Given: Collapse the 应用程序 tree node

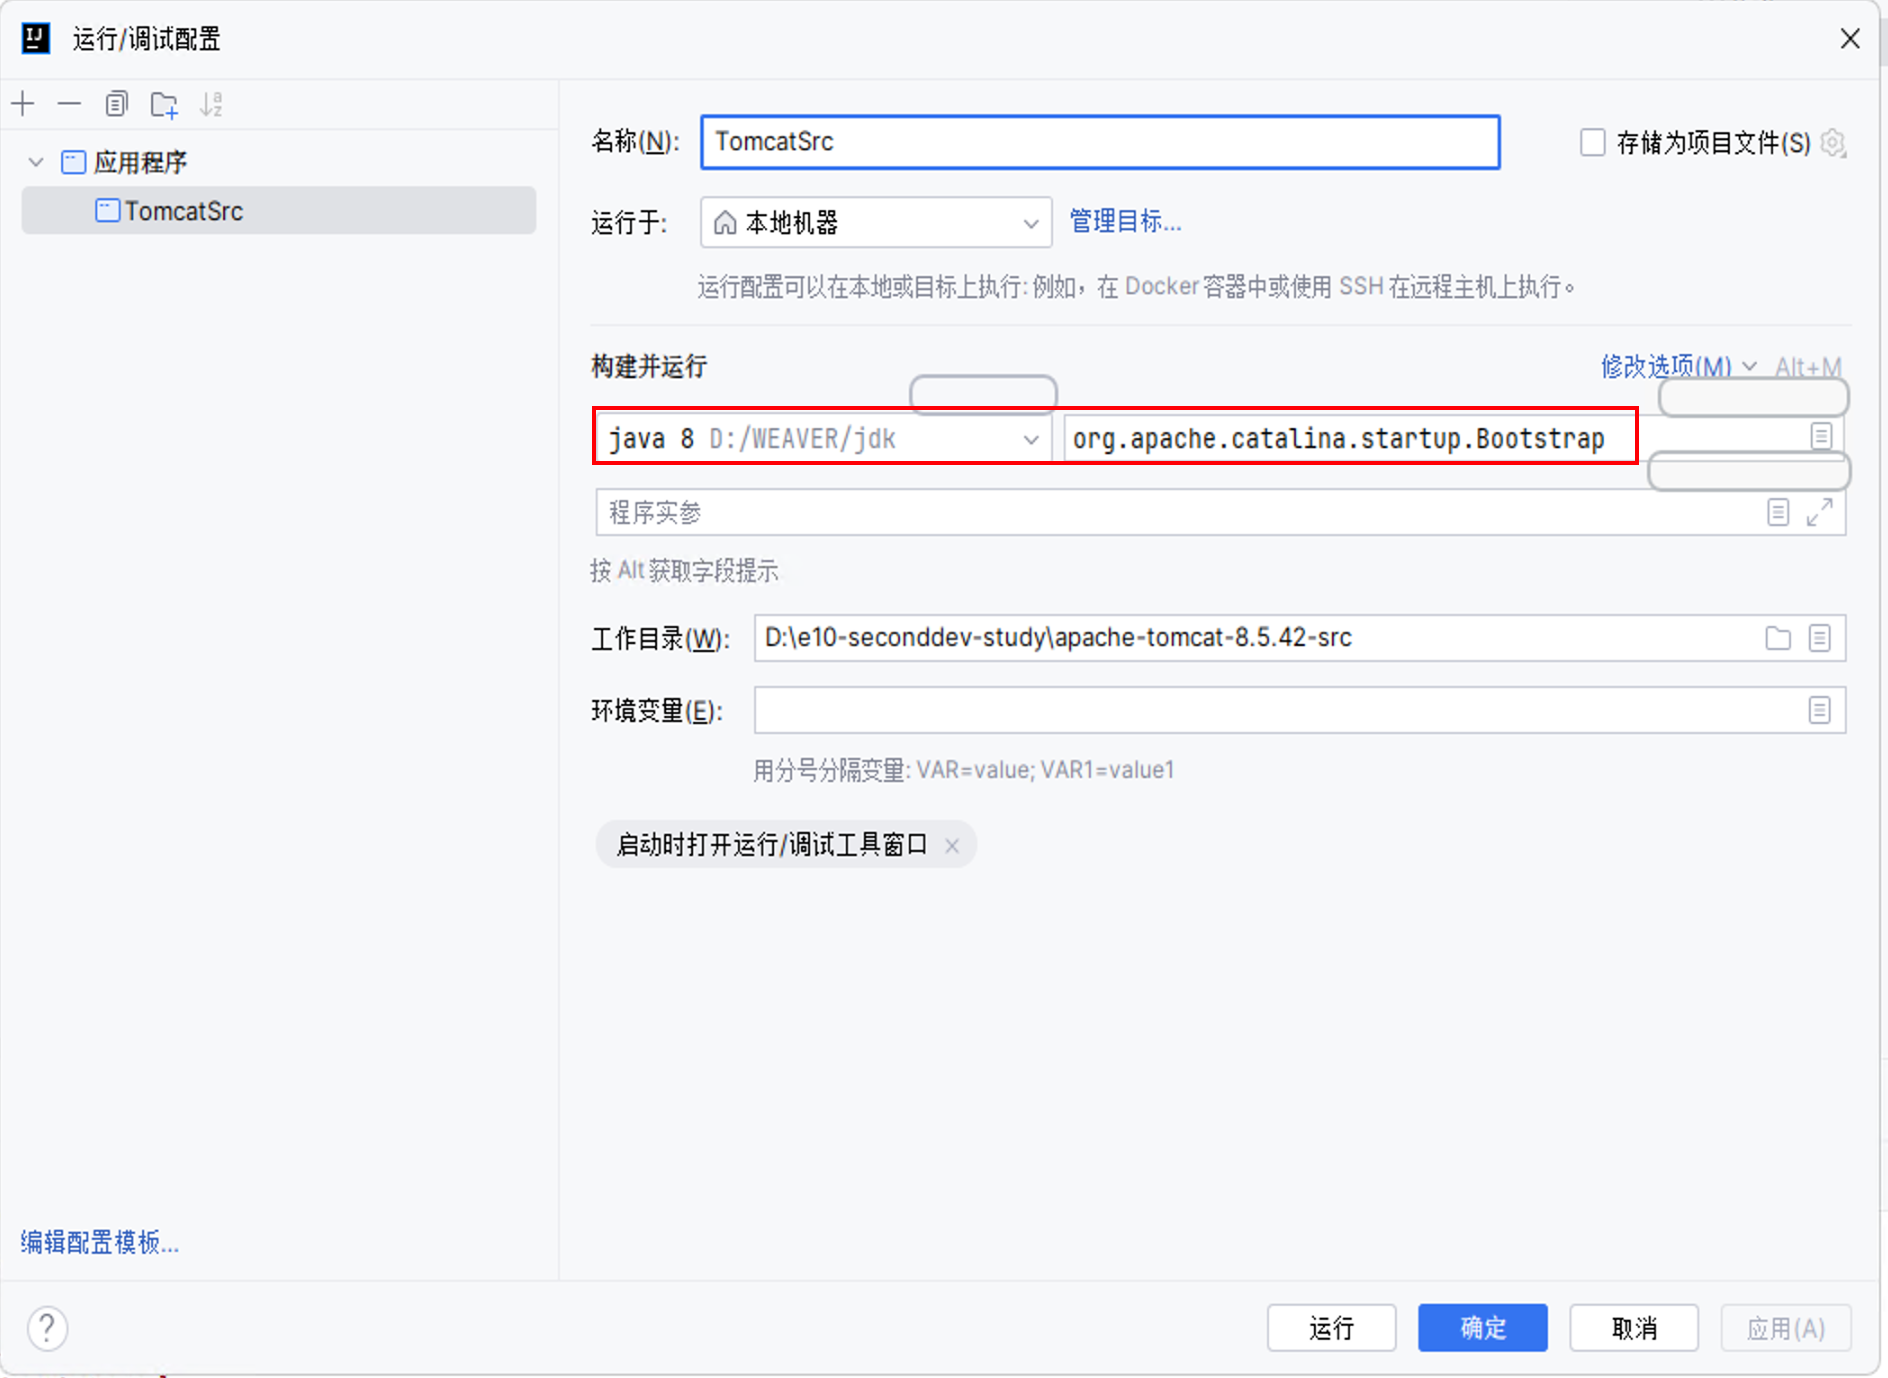Looking at the screenshot, I should coord(36,162).
